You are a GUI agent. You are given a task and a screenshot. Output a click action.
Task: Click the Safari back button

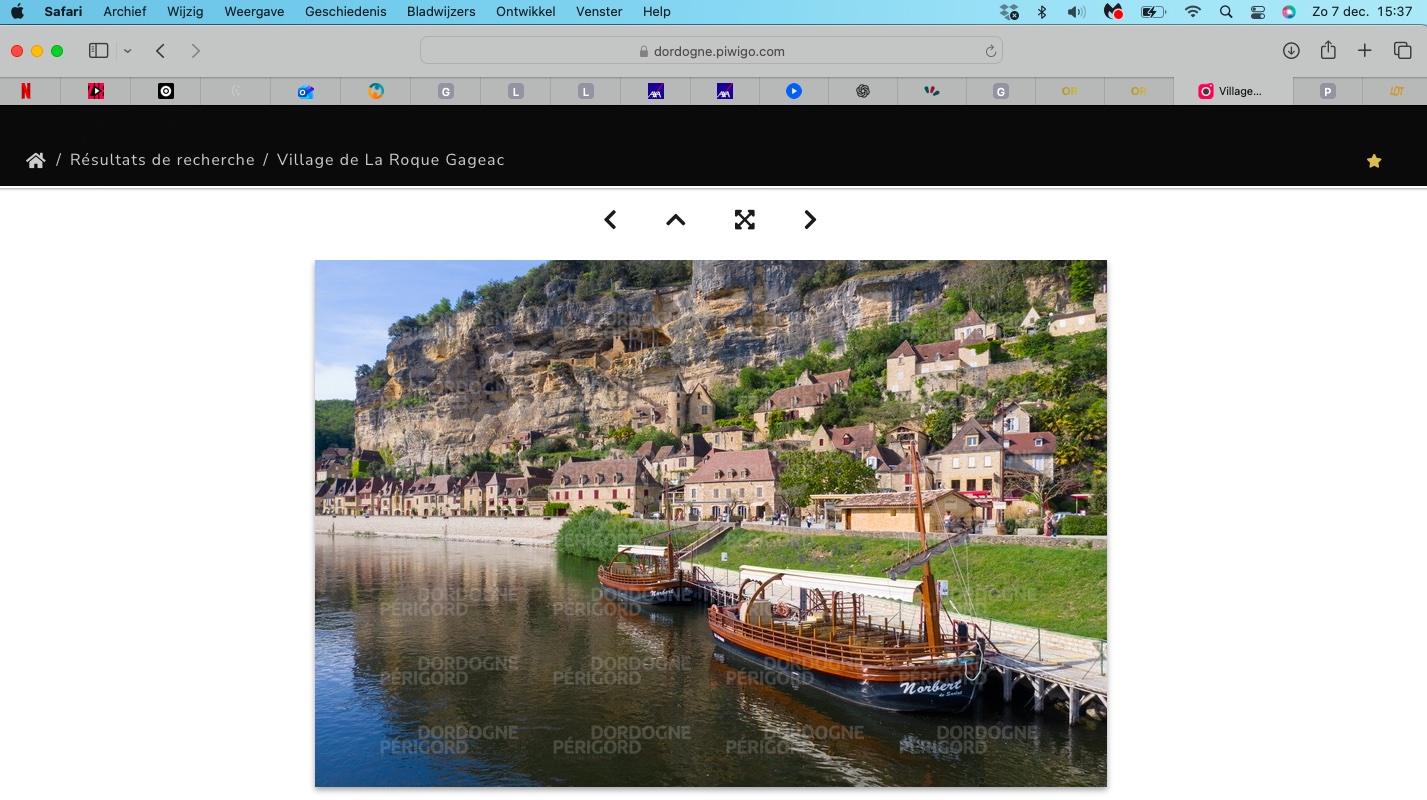pyautogui.click(x=160, y=51)
